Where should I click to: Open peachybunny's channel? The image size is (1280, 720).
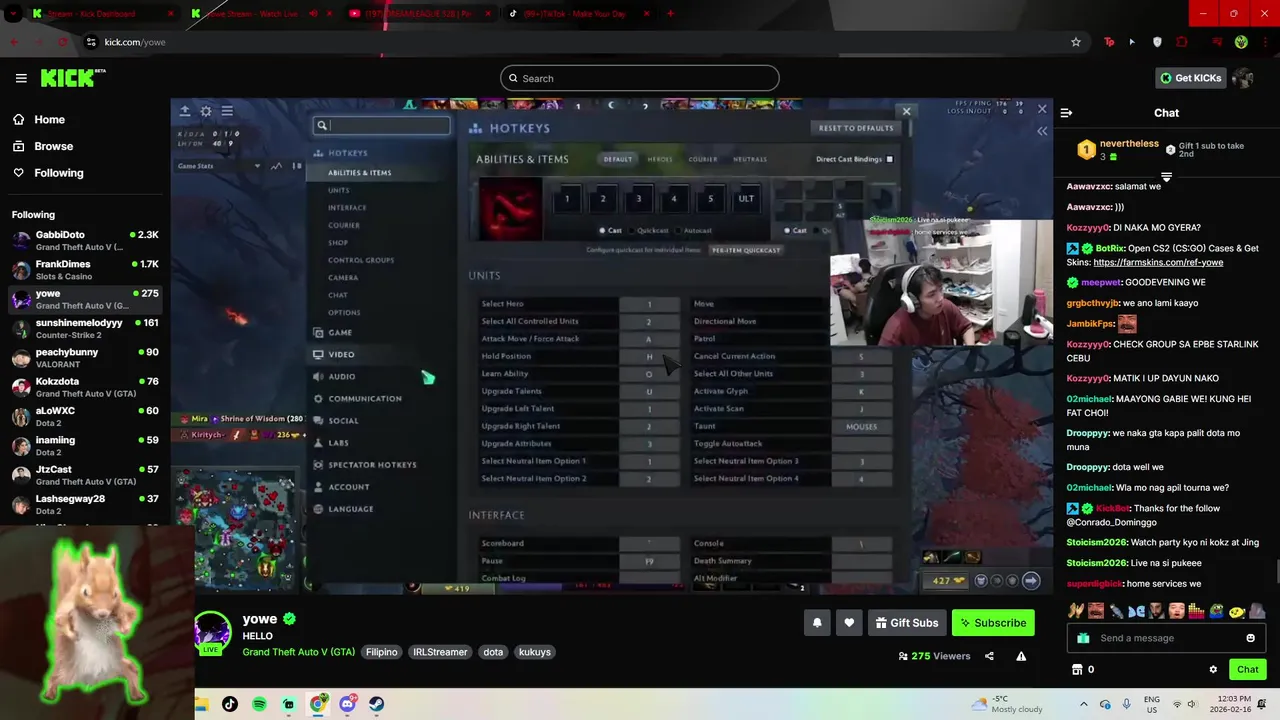click(x=85, y=358)
